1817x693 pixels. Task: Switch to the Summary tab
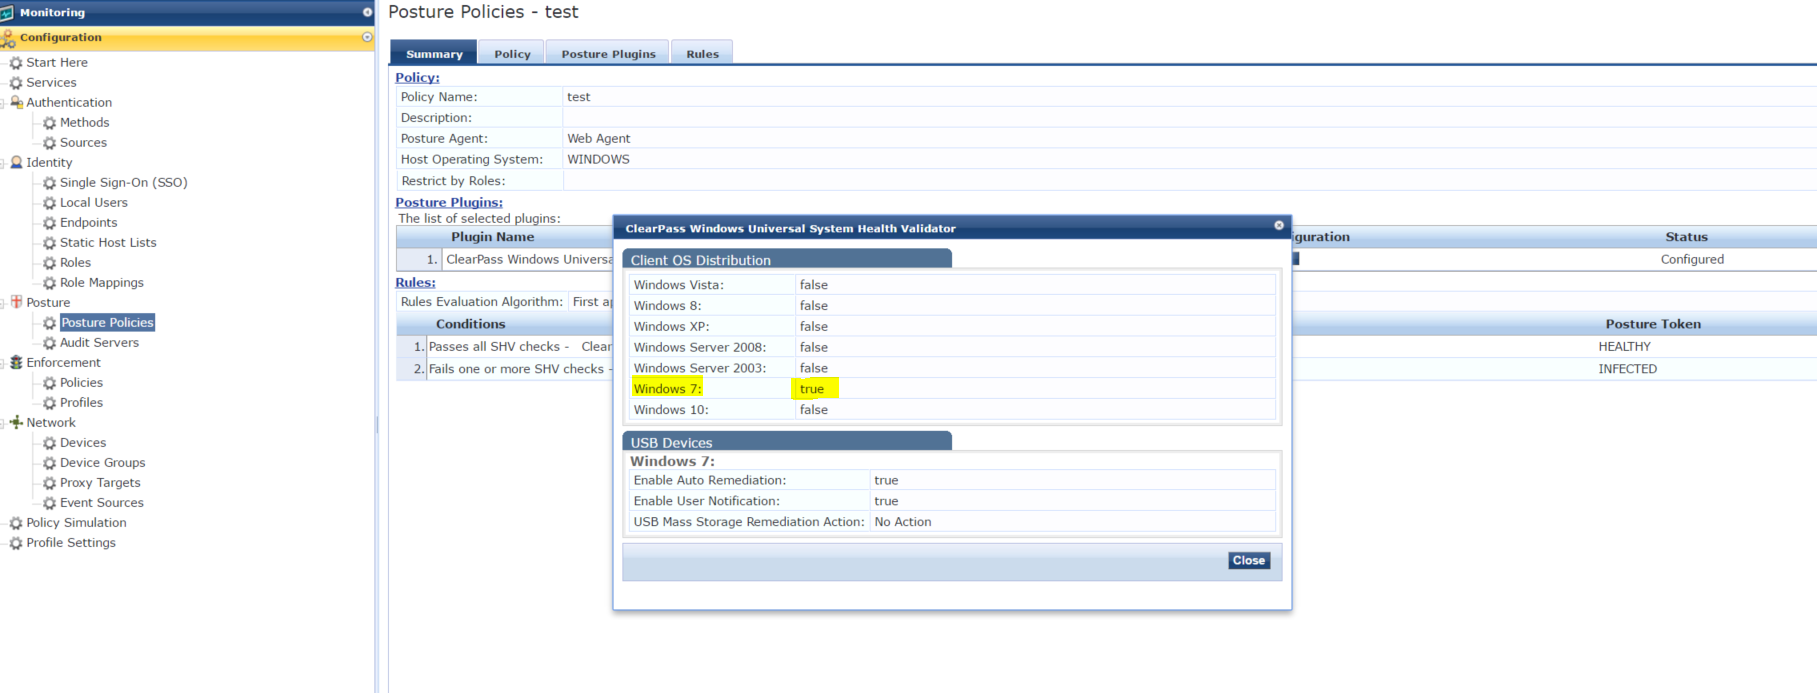434,53
